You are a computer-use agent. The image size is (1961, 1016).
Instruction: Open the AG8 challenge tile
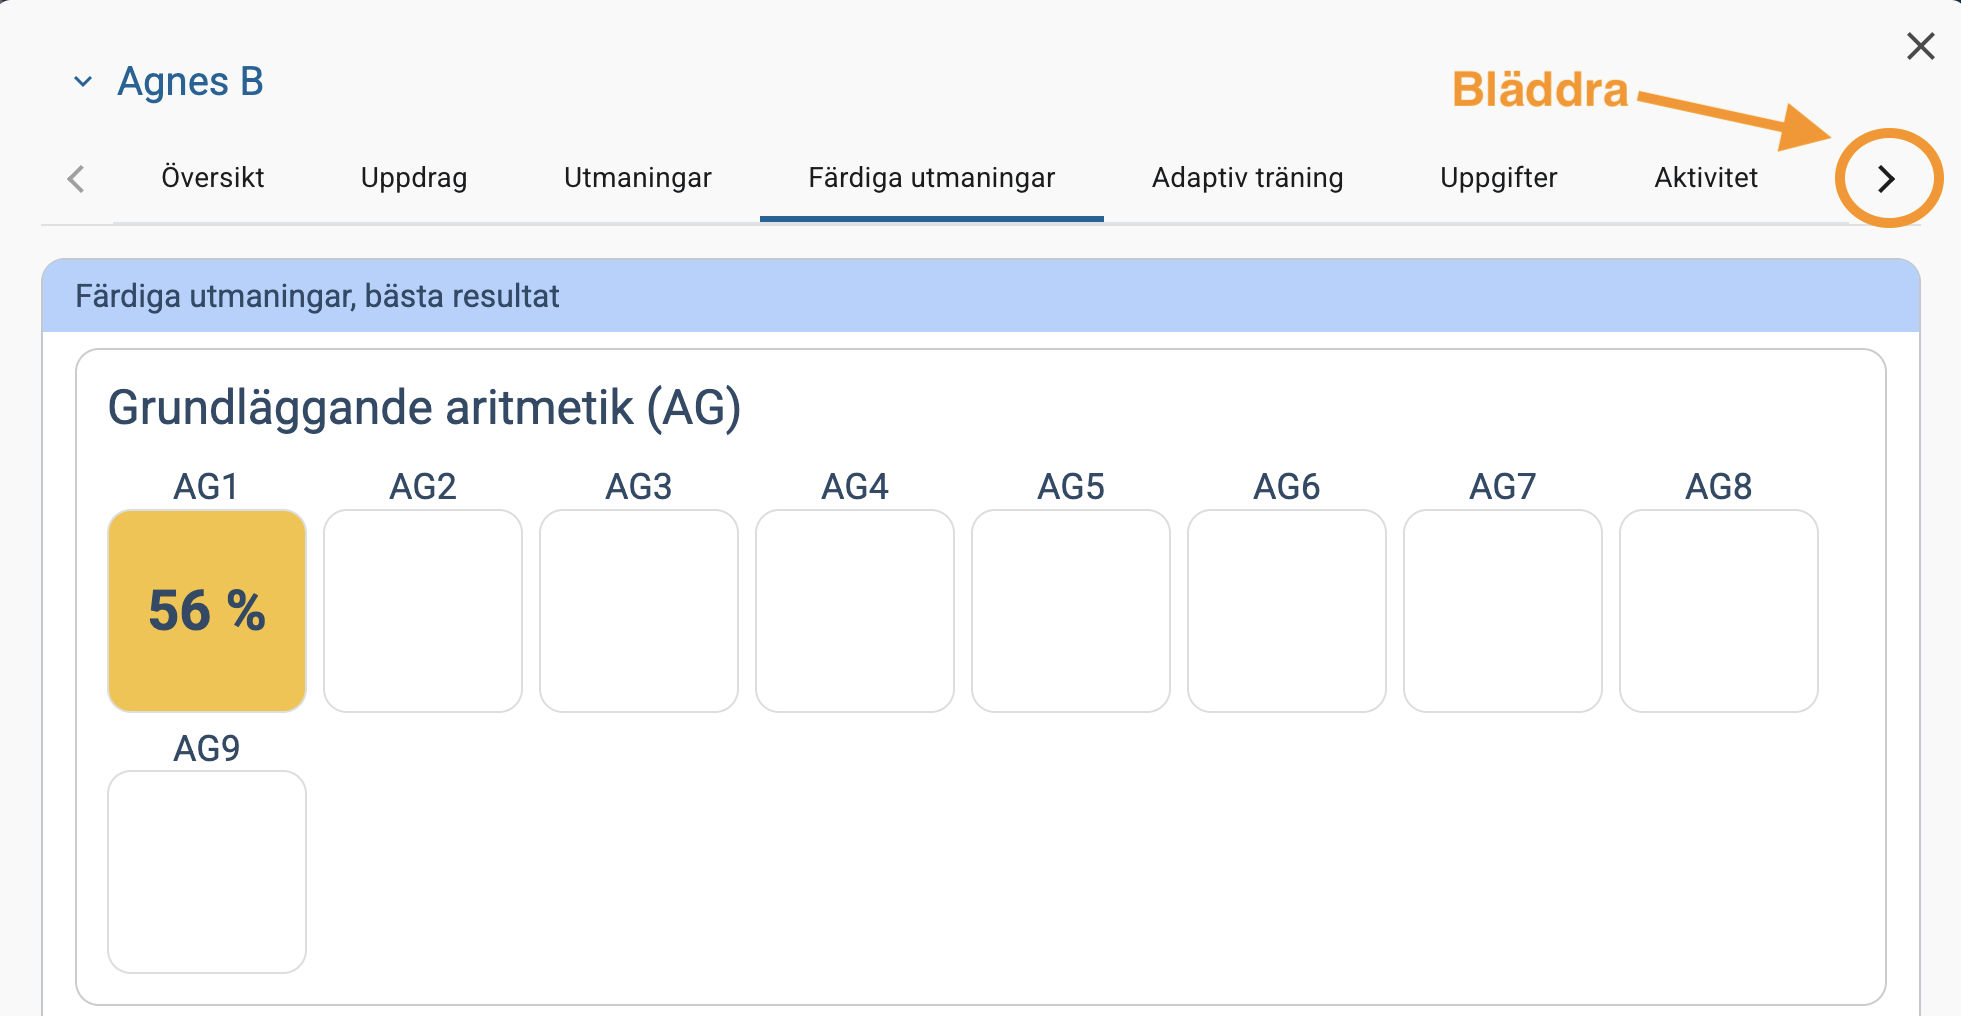[x=1719, y=611]
